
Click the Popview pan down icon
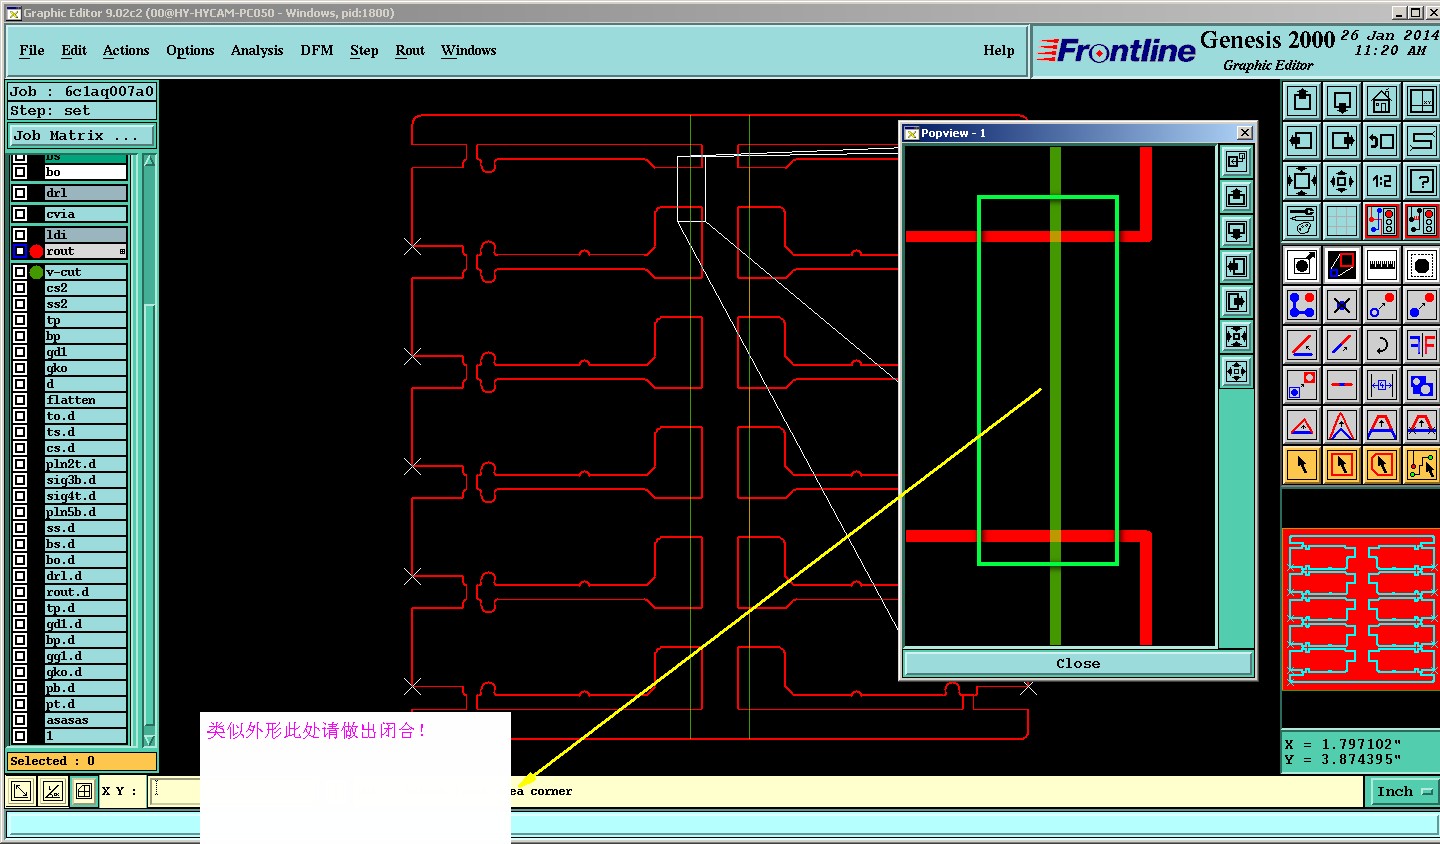1237,232
